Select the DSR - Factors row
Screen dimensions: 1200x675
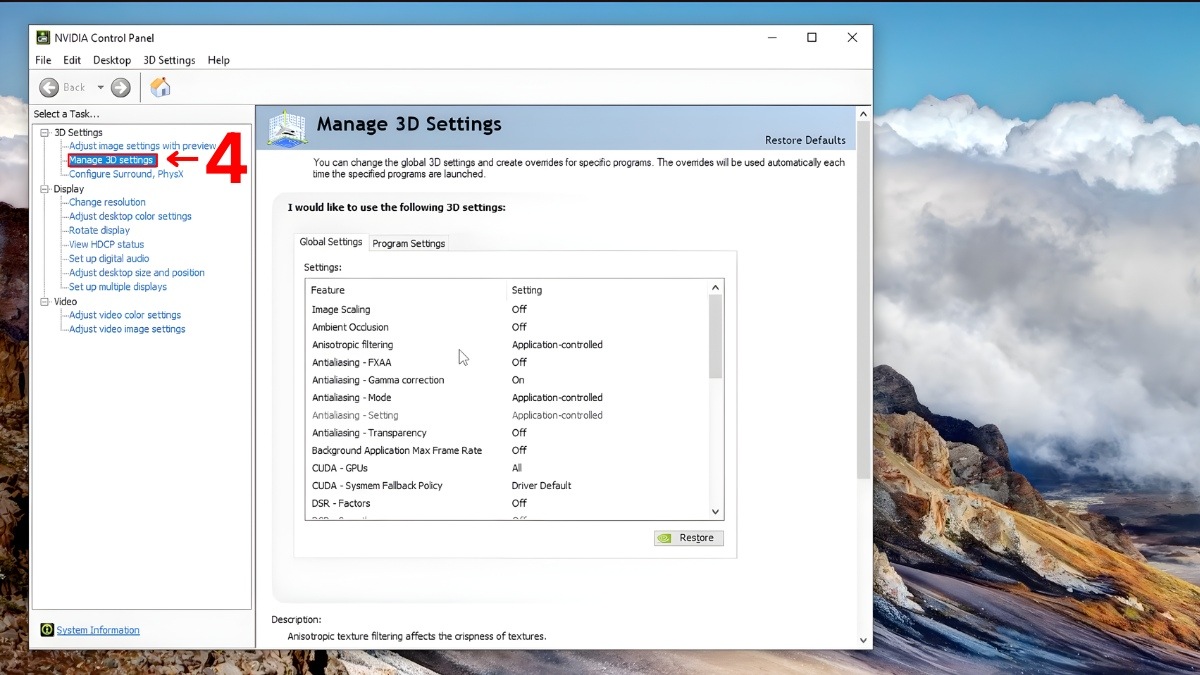(x=507, y=503)
